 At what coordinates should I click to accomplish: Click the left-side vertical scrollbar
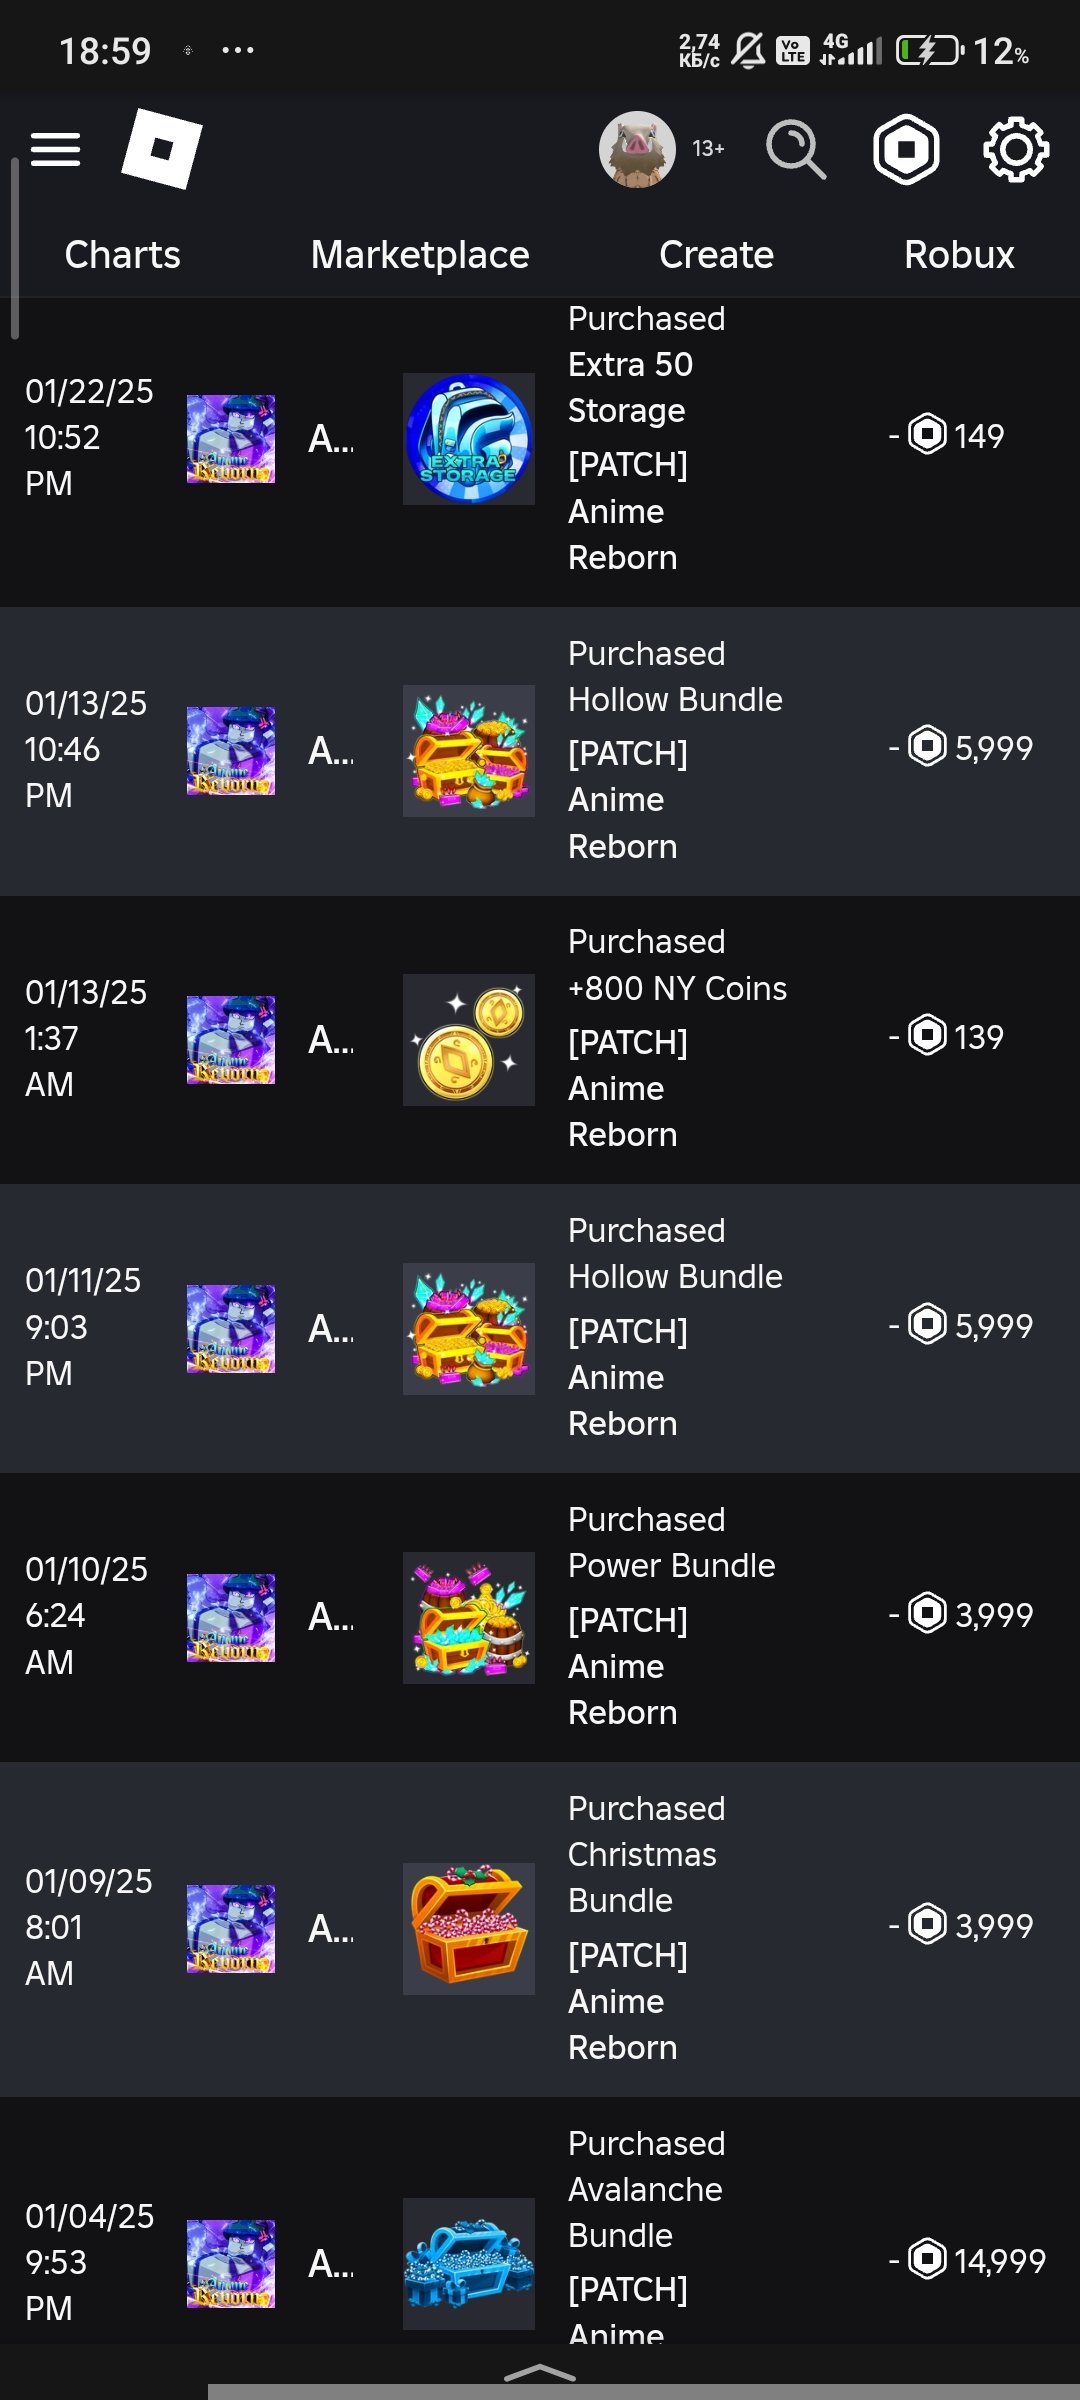(x=15, y=250)
